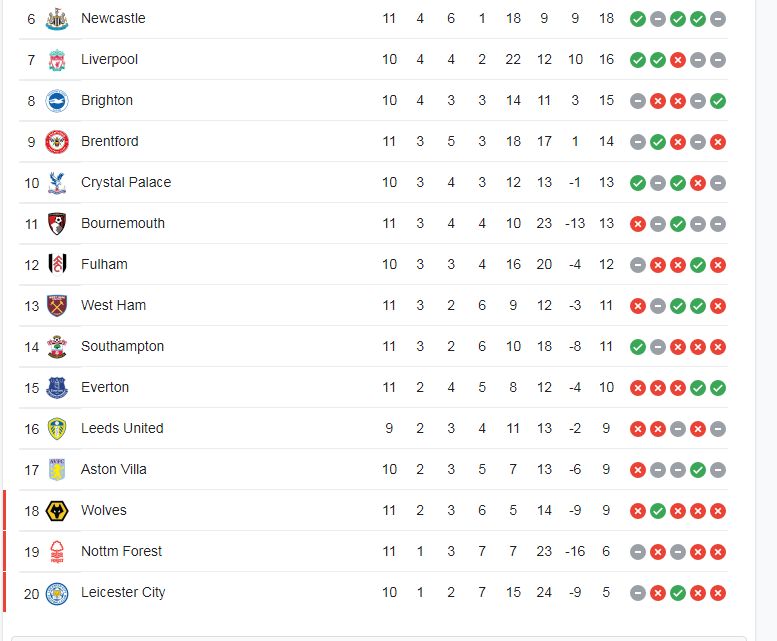777x641 pixels.
Task: Click the Newcastle club crest
Action: pos(57,18)
